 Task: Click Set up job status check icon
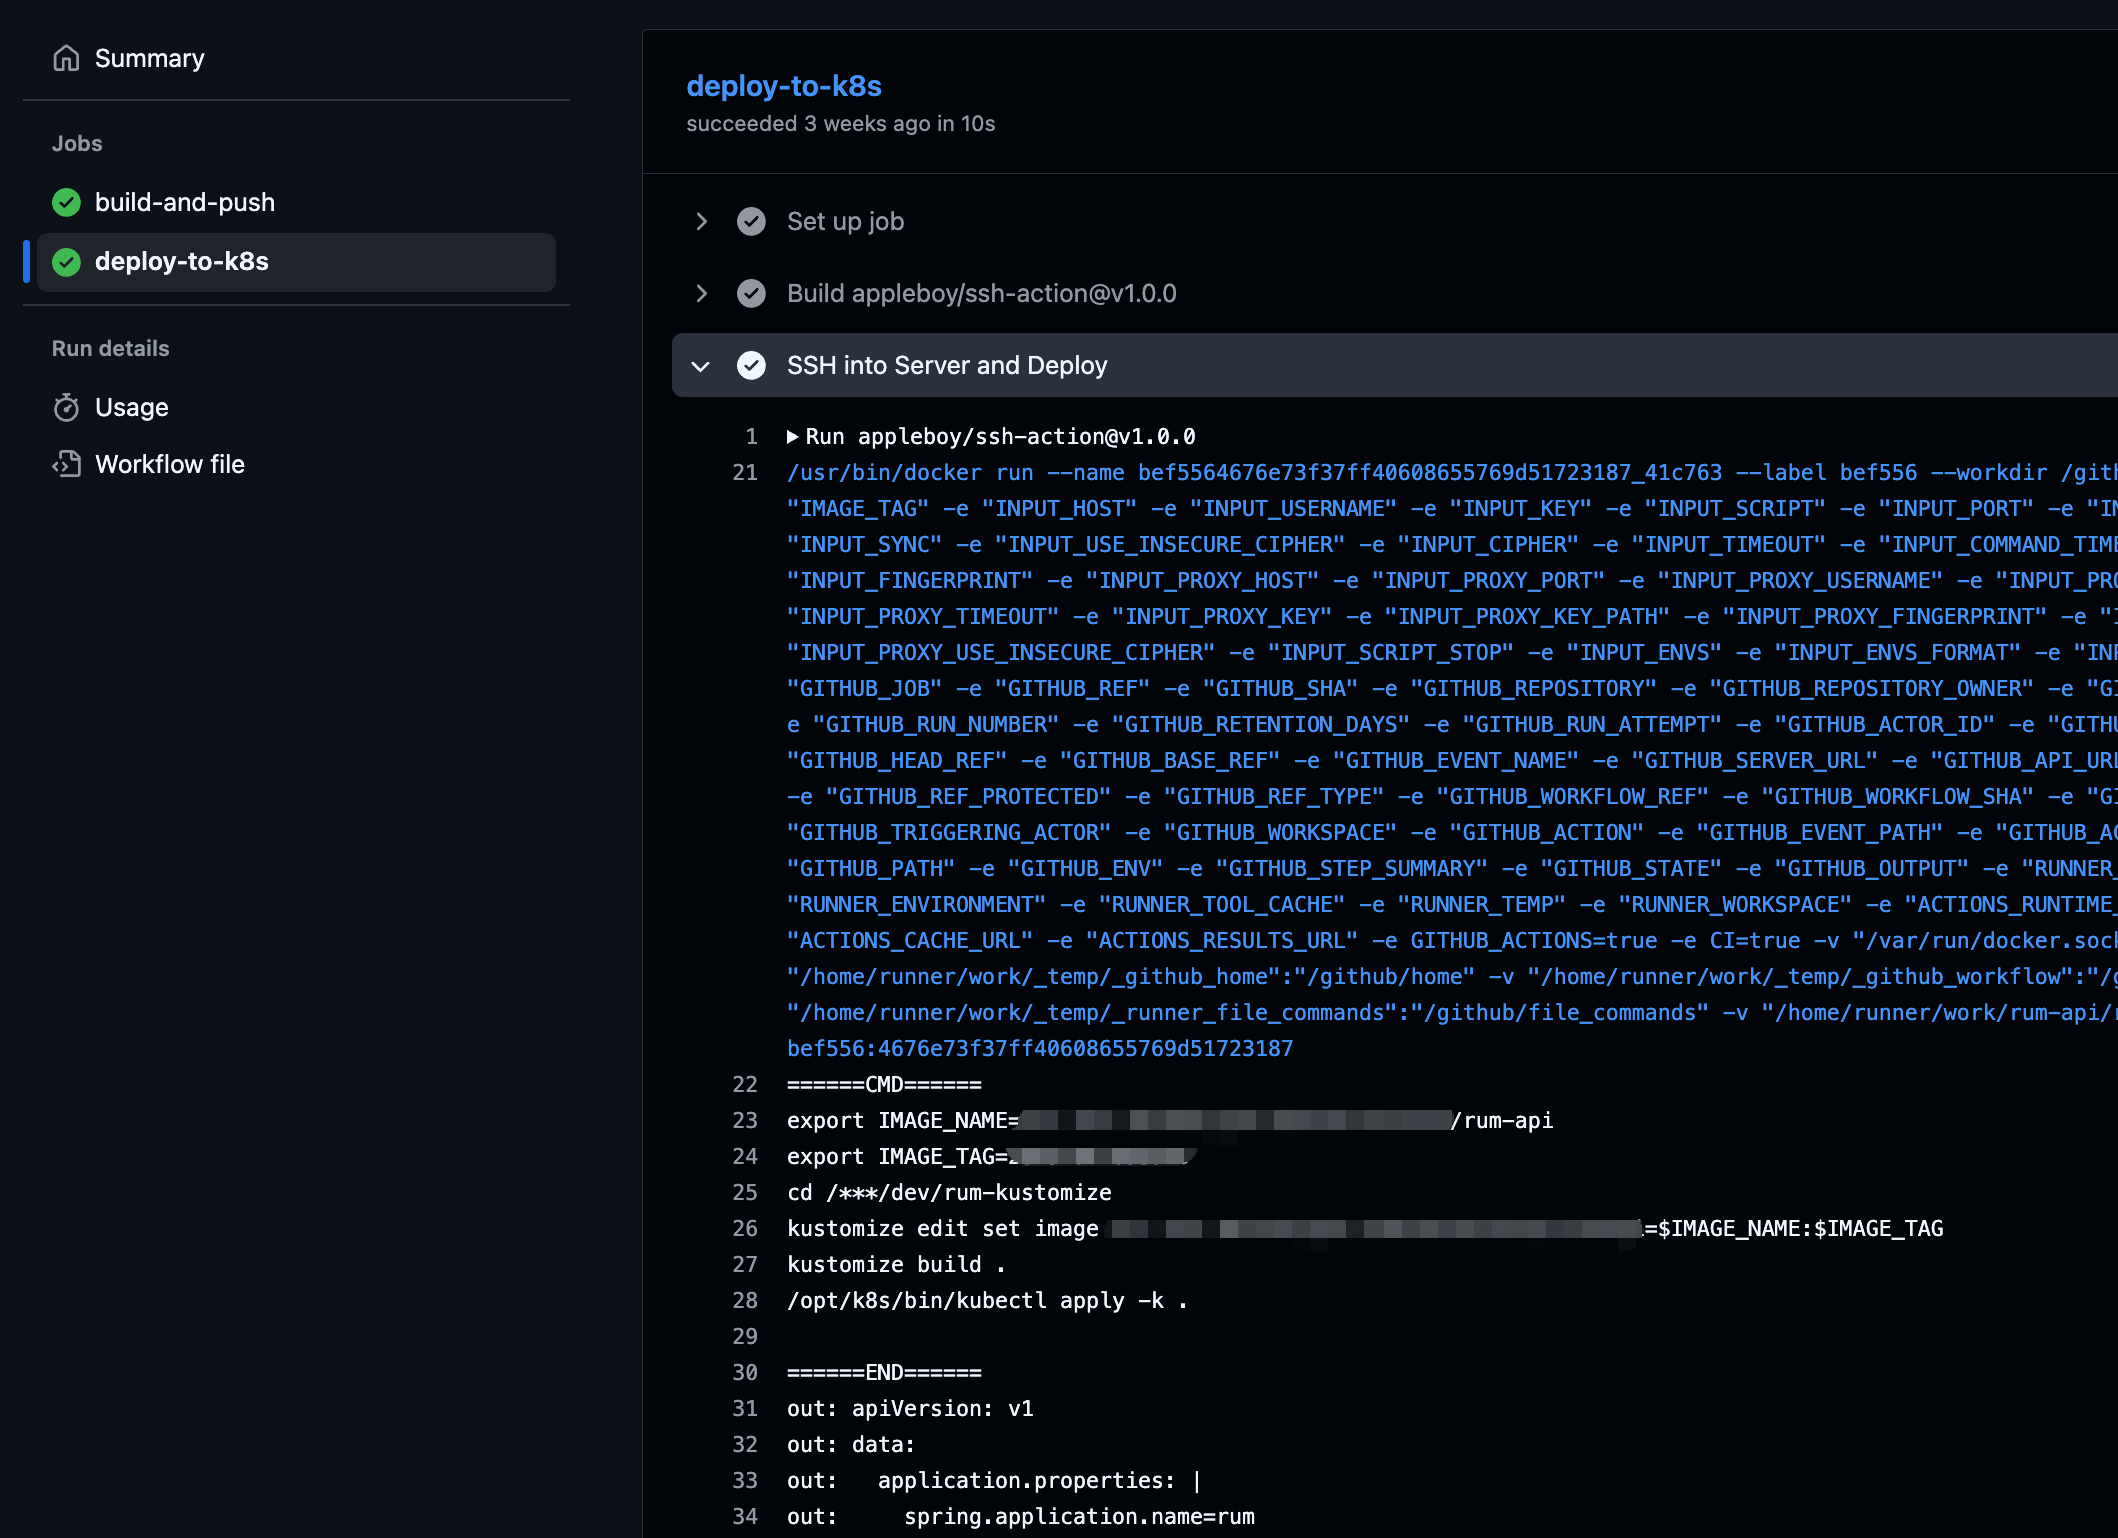(x=751, y=221)
